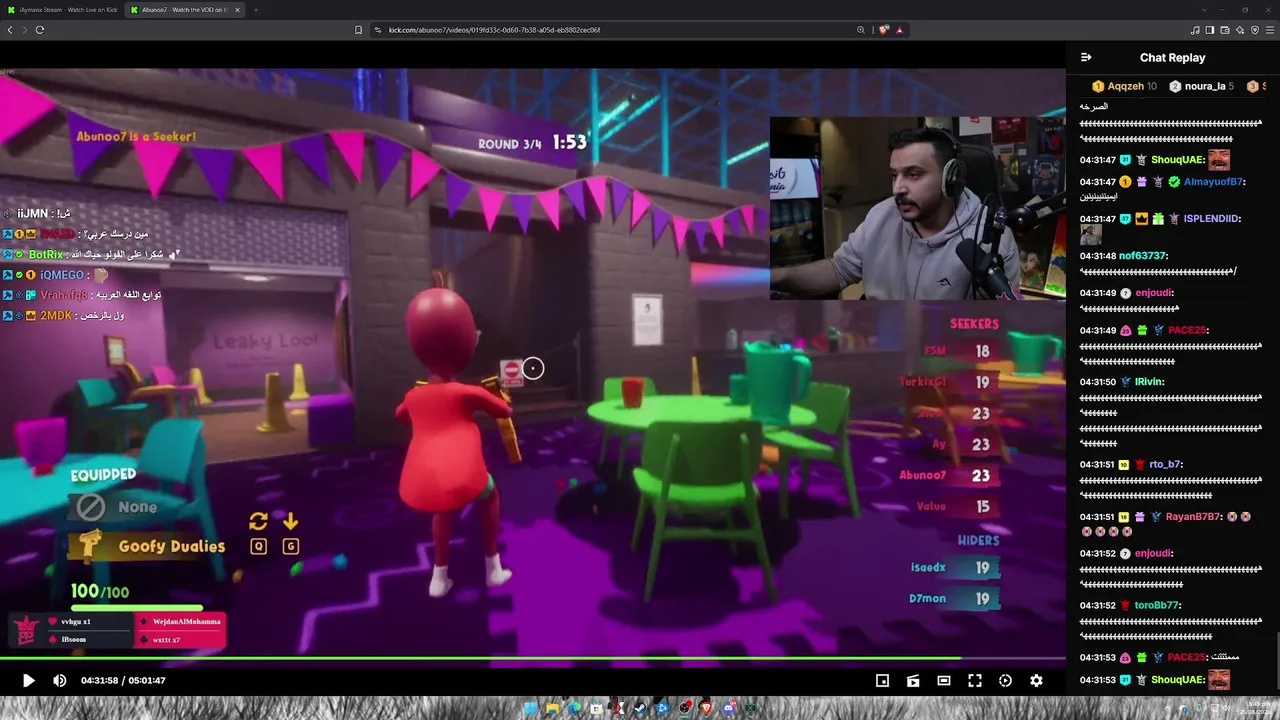The image size is (1280, 720).
Task: Collapse the Chat Replay panel
Action: click(x=1086, y=57)
